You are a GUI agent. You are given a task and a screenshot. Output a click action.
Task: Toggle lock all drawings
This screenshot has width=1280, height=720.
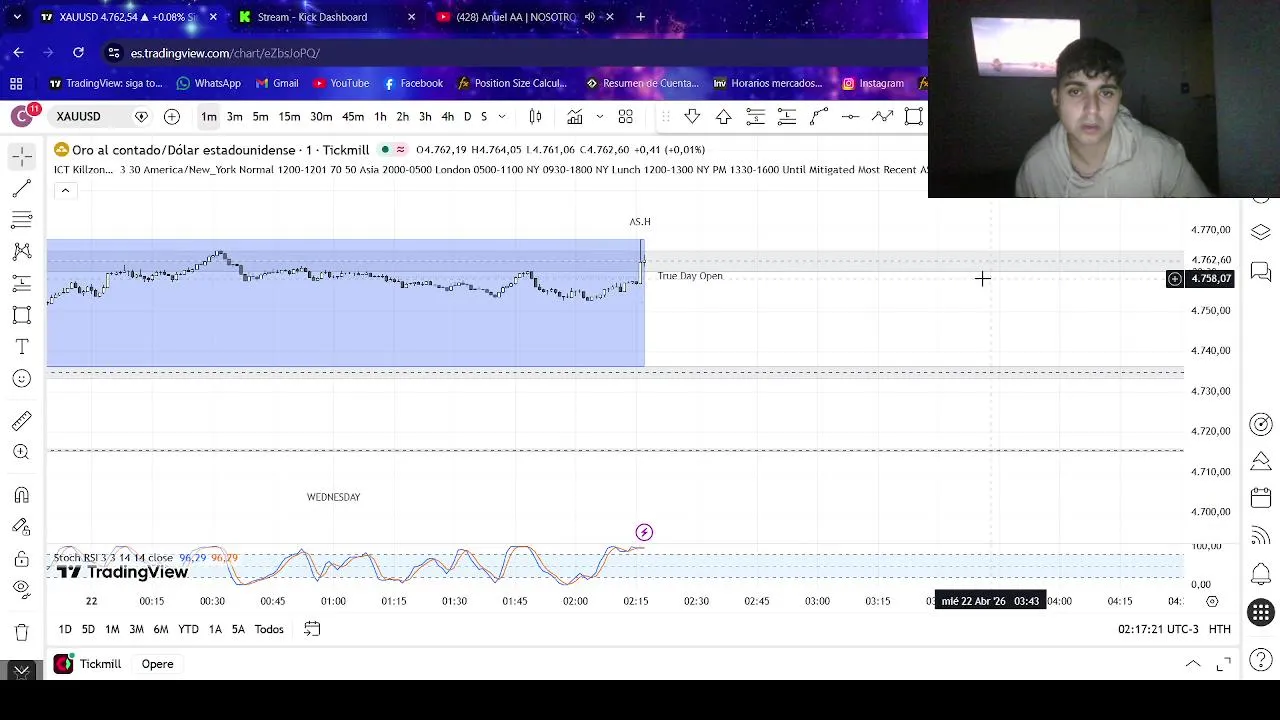[x=22, y=559]
